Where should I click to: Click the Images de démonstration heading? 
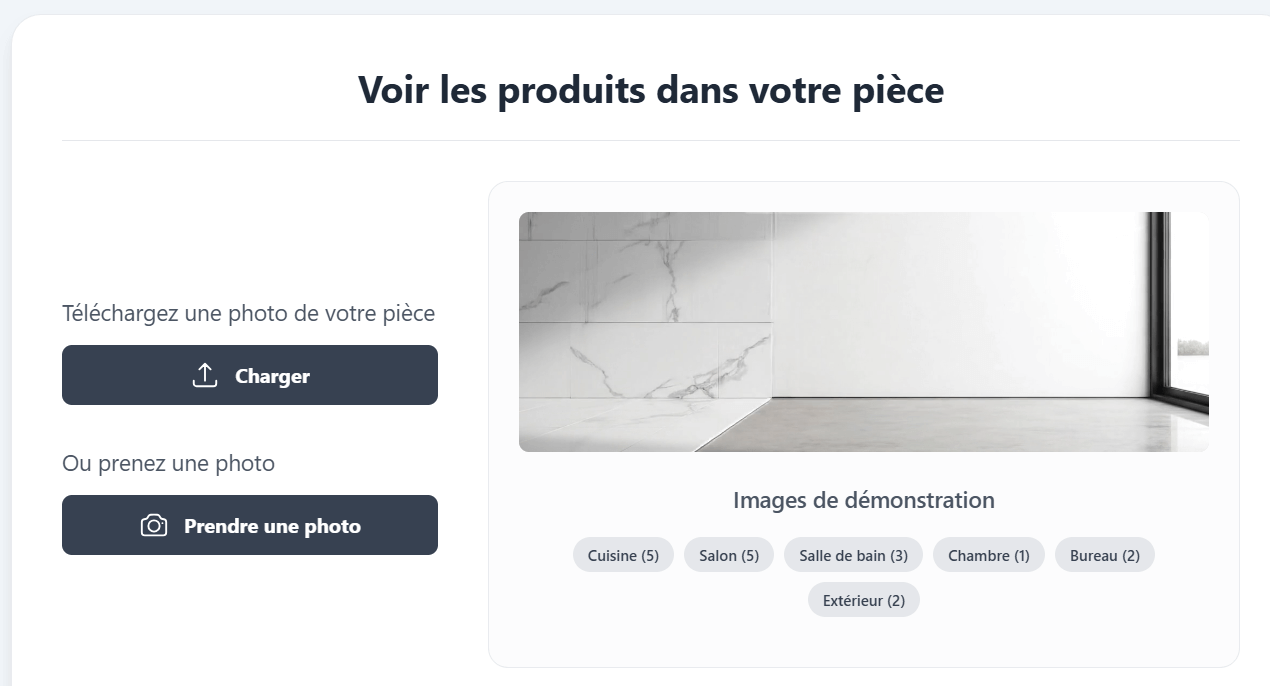863,500
